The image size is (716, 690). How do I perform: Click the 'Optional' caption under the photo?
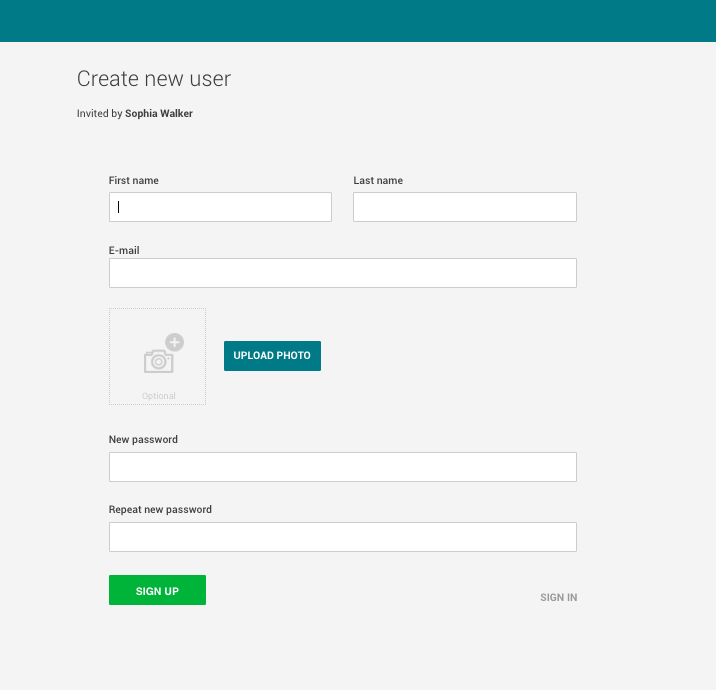pyautogui.click(x=158, y=396)
